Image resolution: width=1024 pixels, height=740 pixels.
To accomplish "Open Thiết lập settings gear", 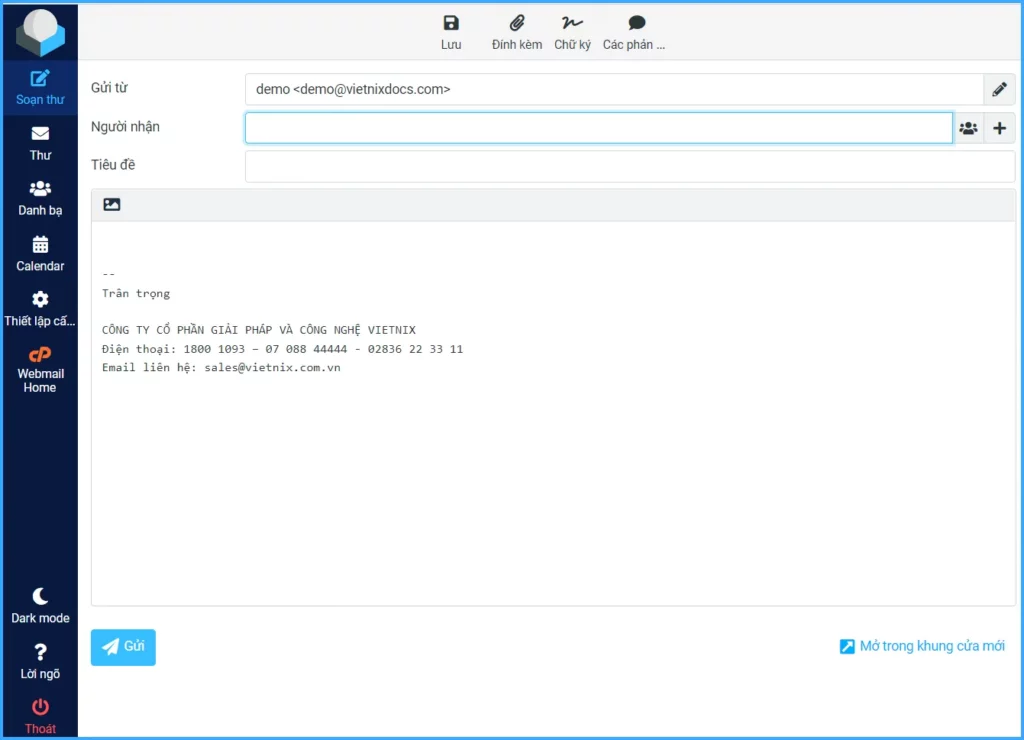I will (x=40, y=308).
